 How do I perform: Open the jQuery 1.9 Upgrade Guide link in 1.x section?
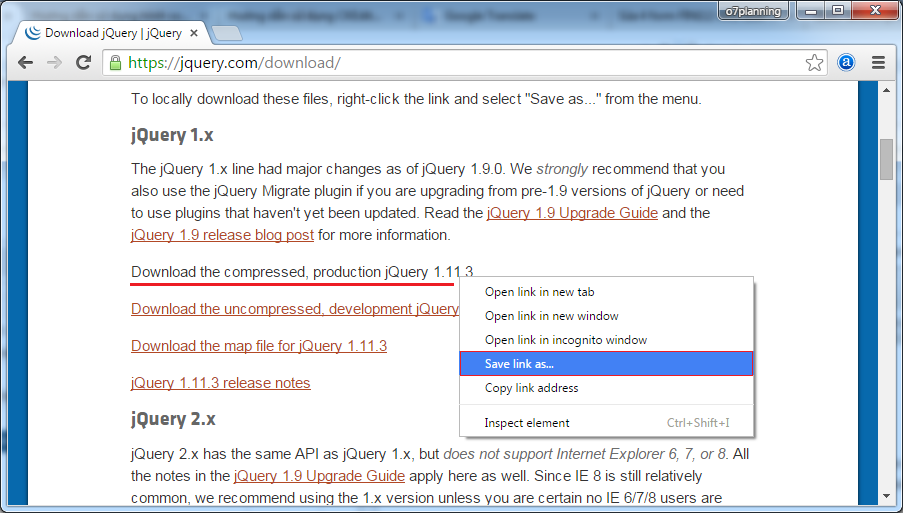tap(572, 213)
